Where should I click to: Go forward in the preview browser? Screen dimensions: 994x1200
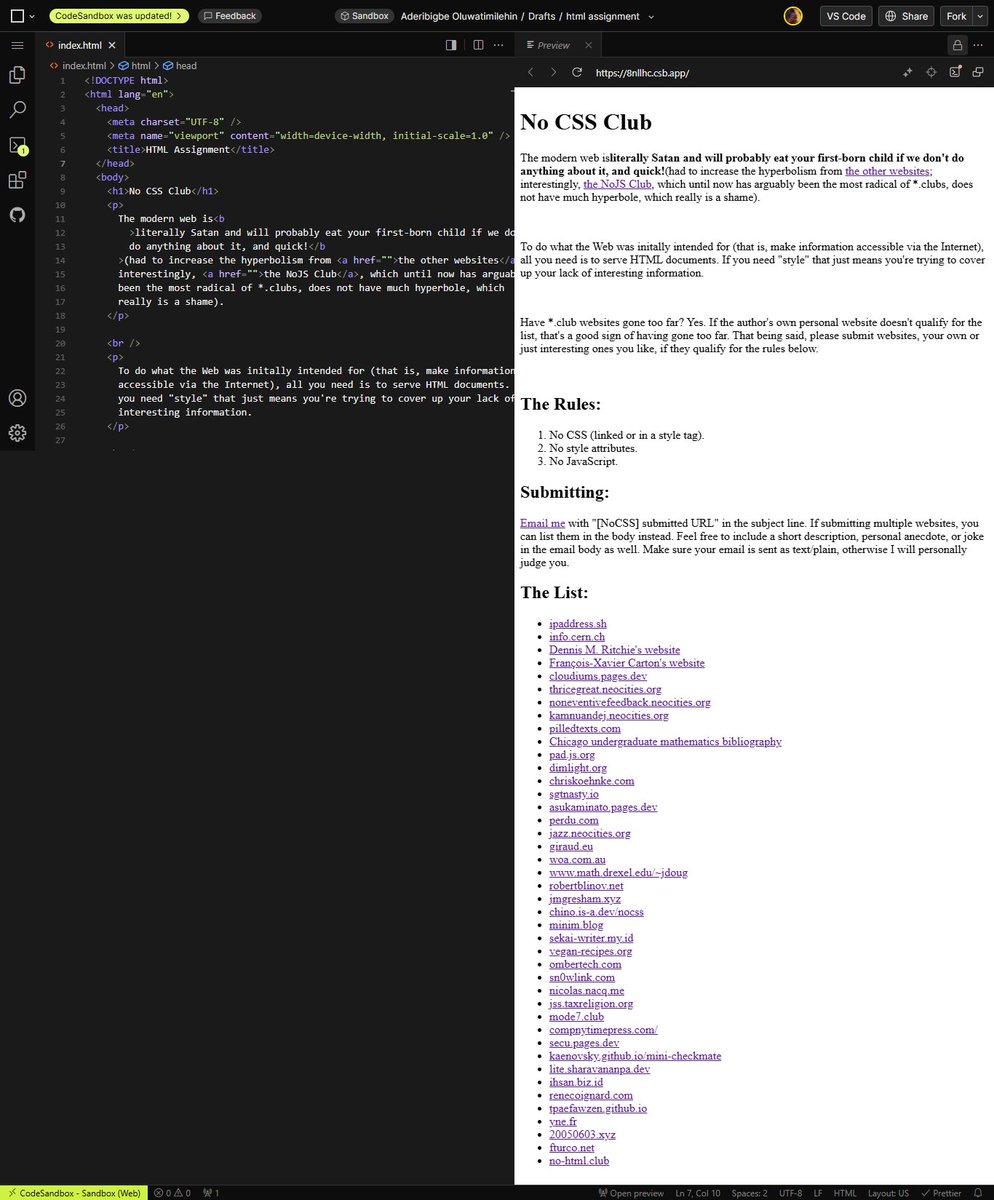pyautogui.click(x=554, y=73)
